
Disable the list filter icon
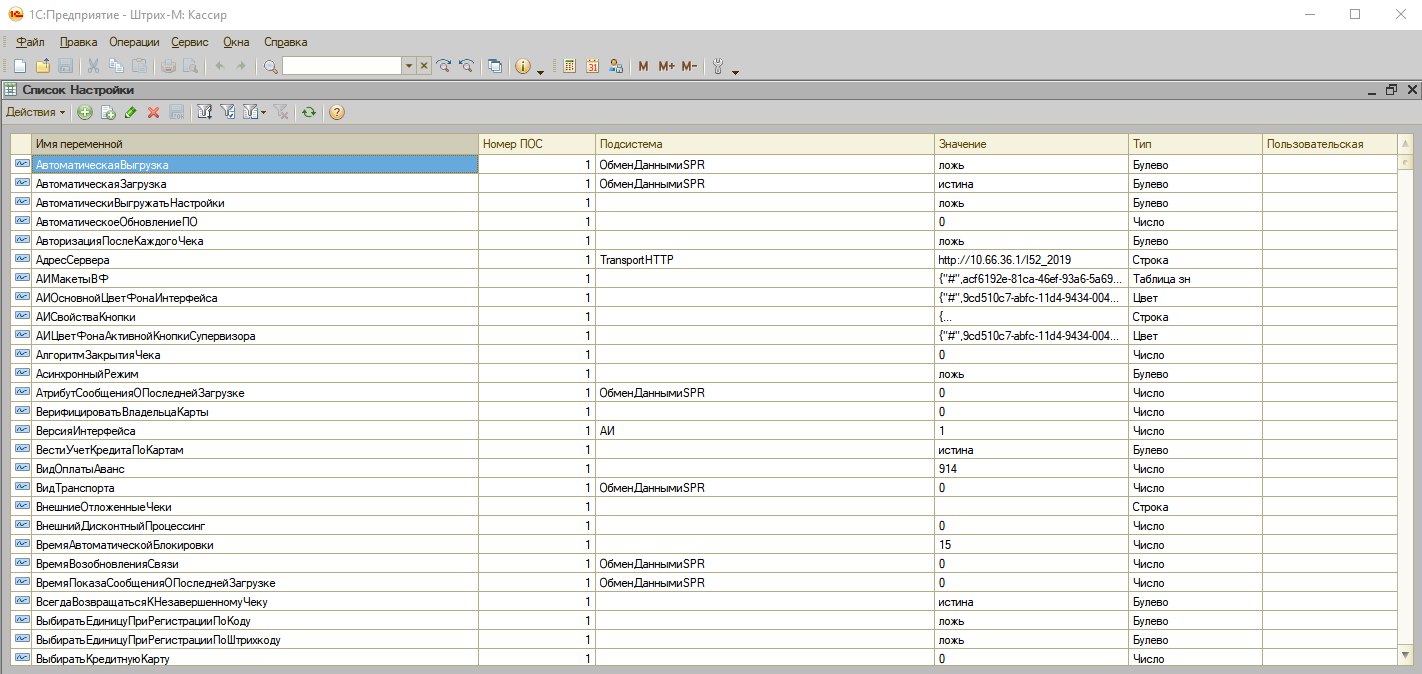coord(281,112)
